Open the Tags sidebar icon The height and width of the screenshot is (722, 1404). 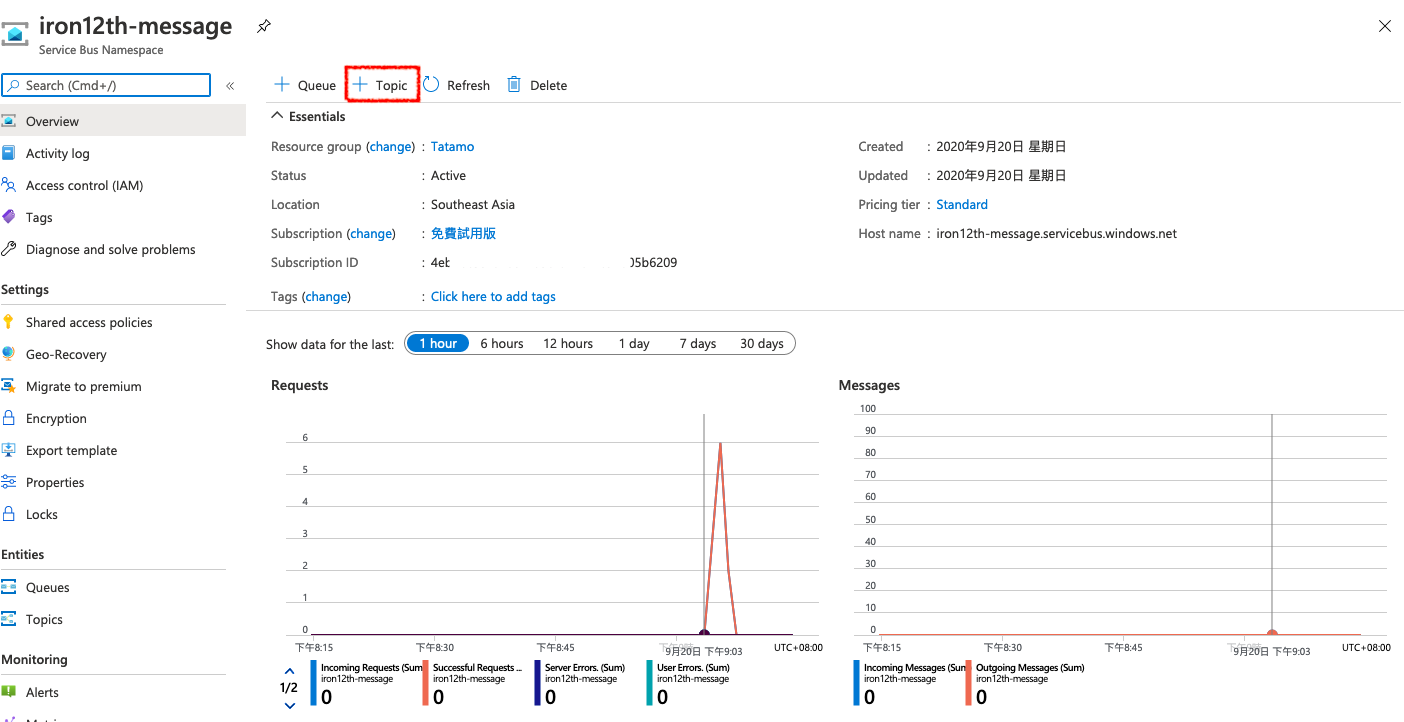(9, 217)
